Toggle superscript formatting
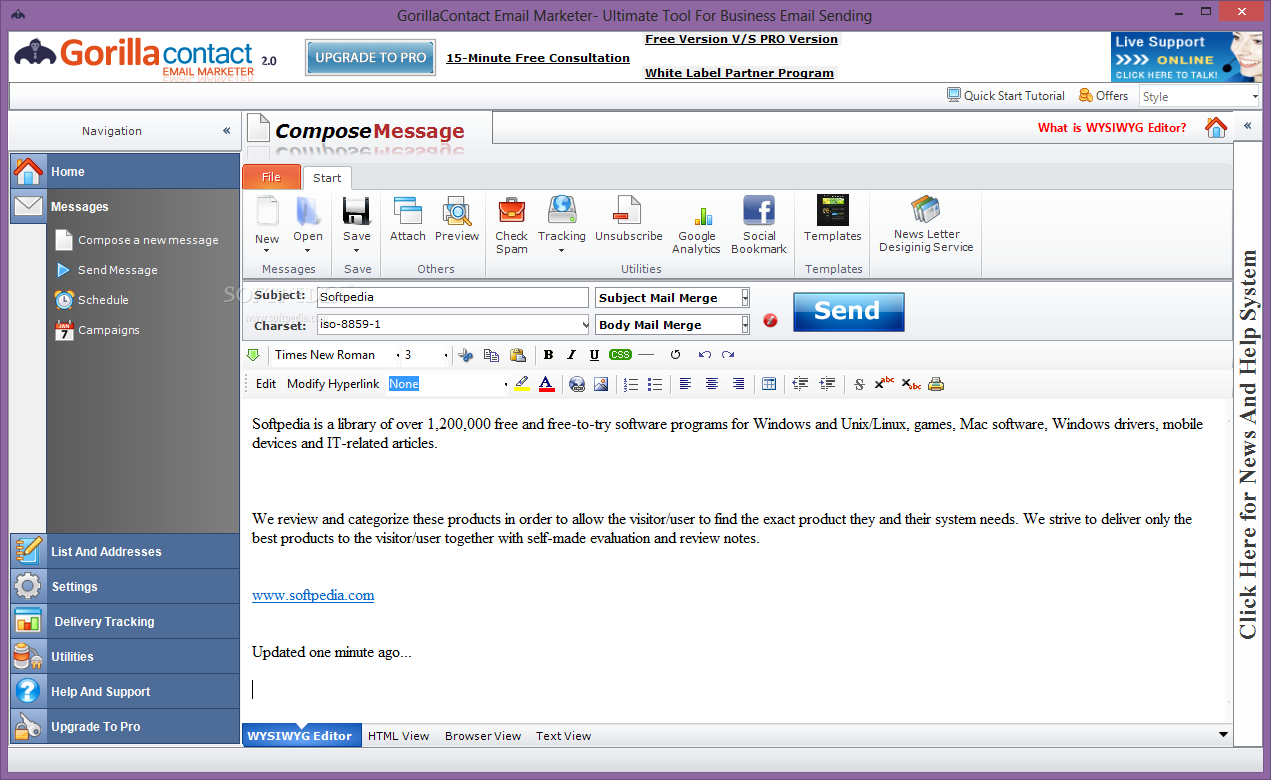 (884, 384)
